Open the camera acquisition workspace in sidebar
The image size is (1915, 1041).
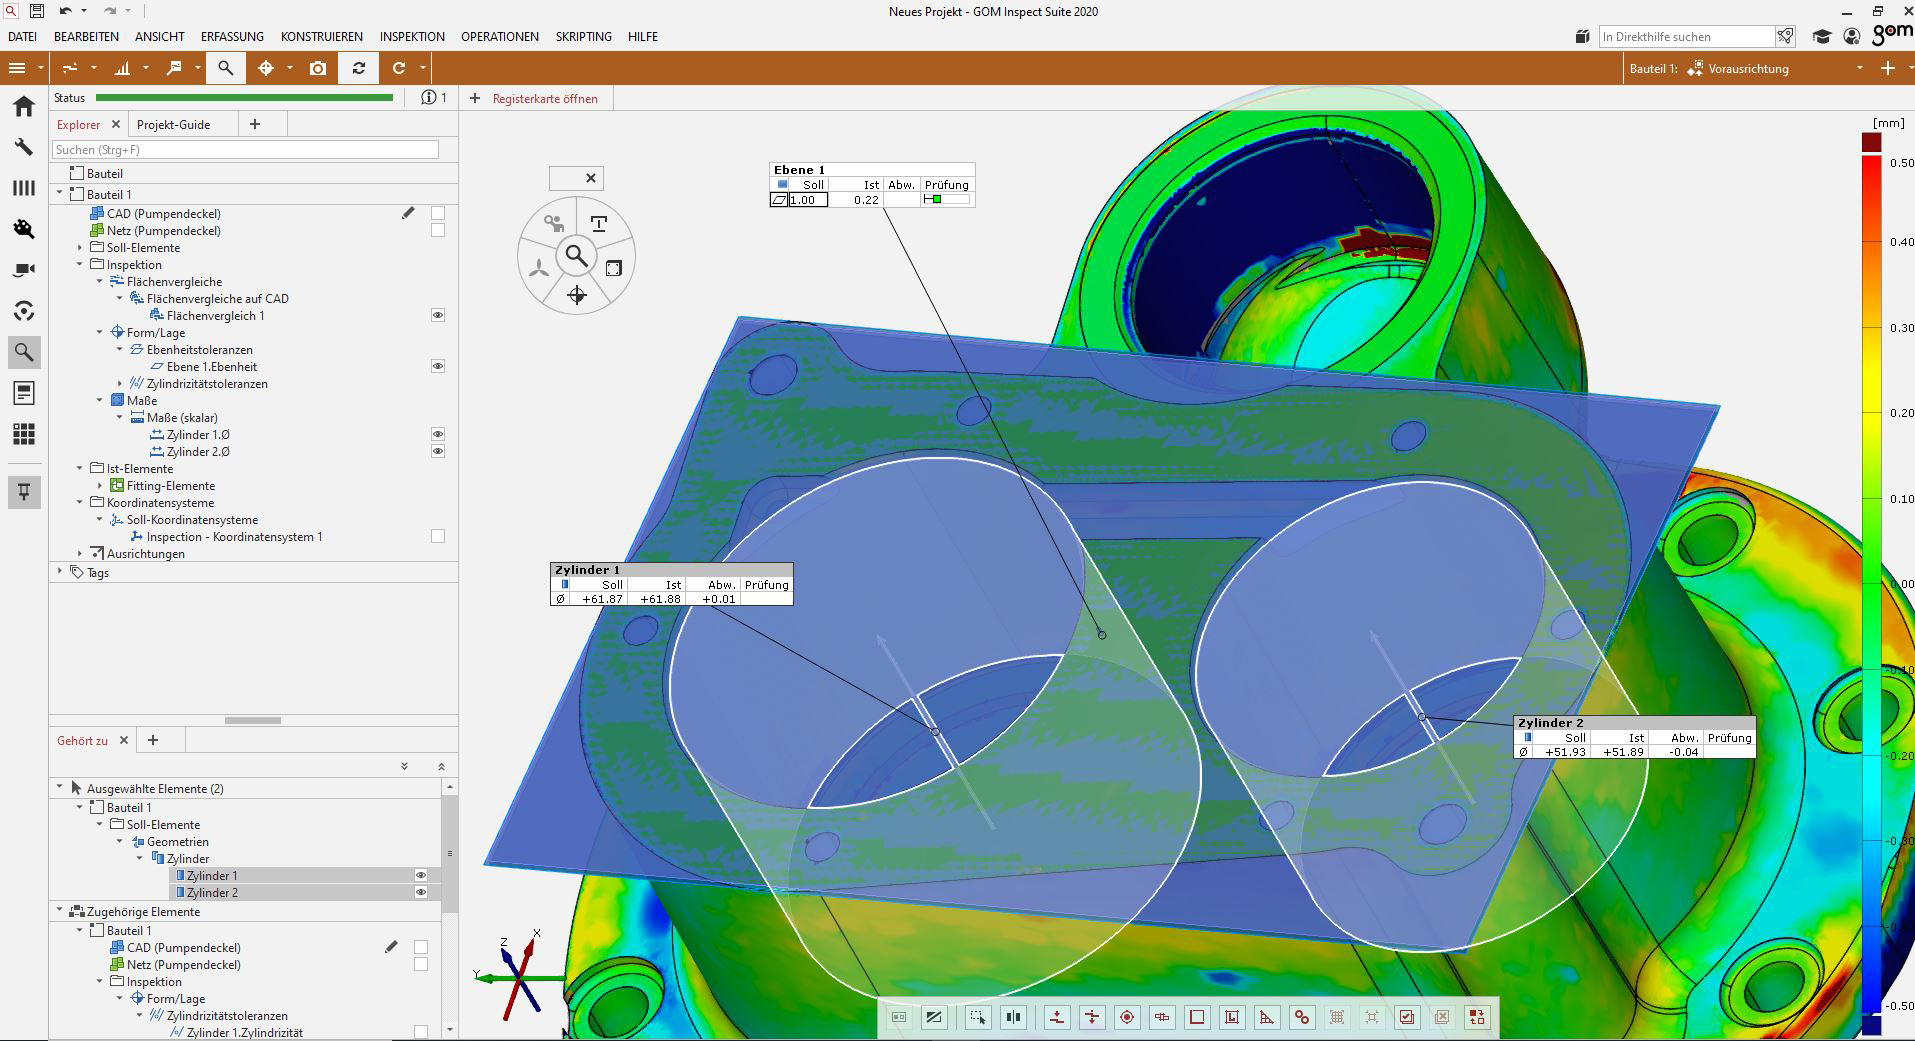click(24, 270)
